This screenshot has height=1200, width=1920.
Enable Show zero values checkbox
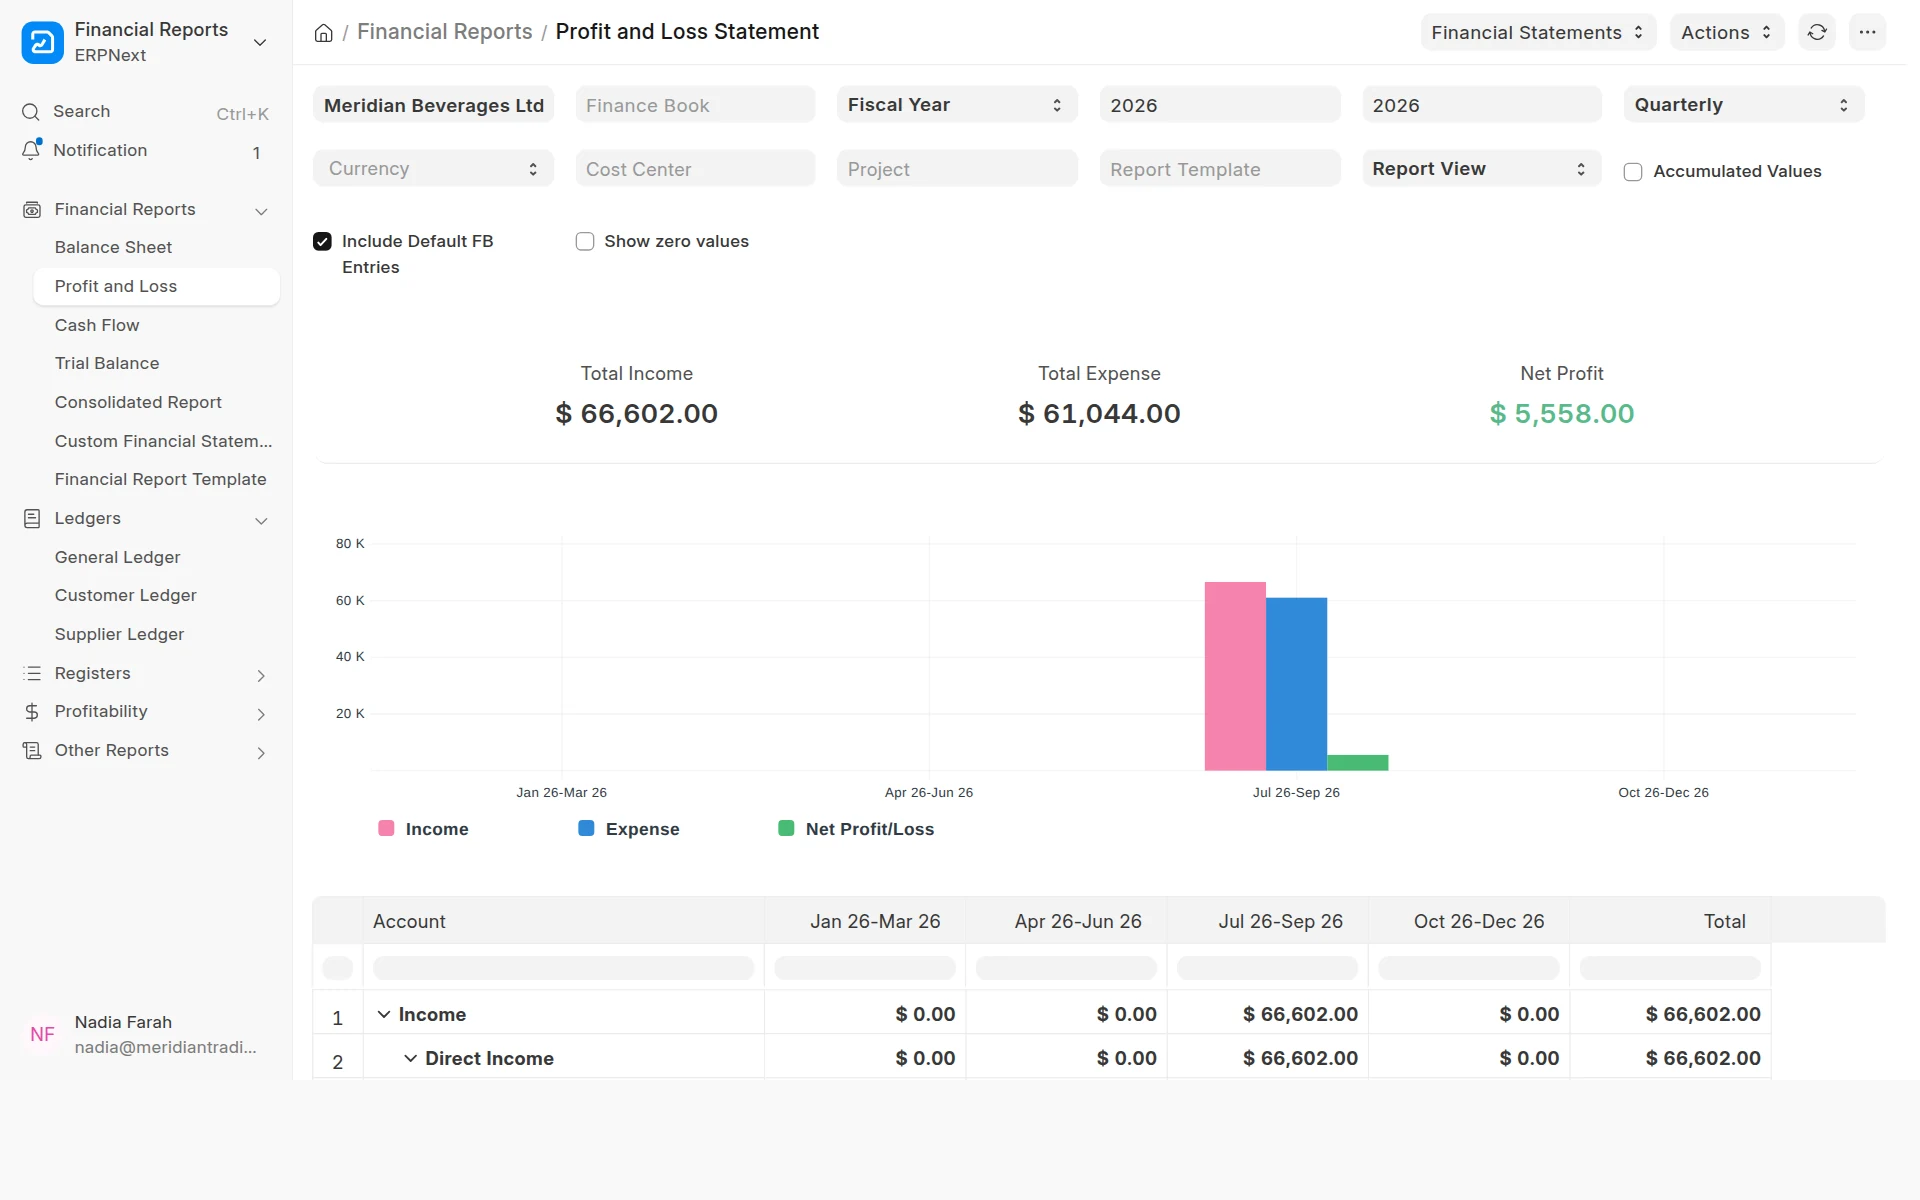[585, 242]
